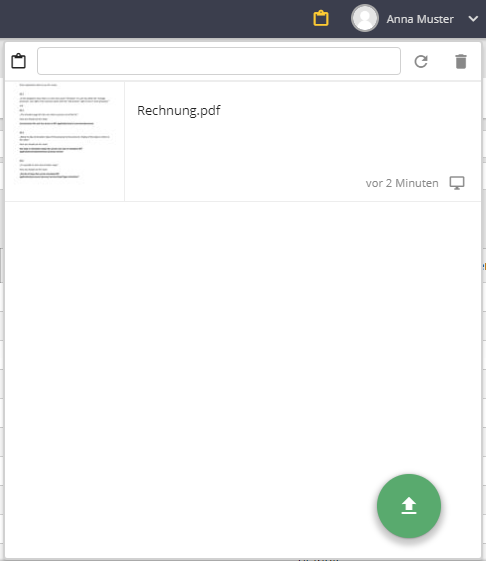Screen dimensions: 486x561
Task: Click the white upload arrow symbol
Action: [409, 506]
